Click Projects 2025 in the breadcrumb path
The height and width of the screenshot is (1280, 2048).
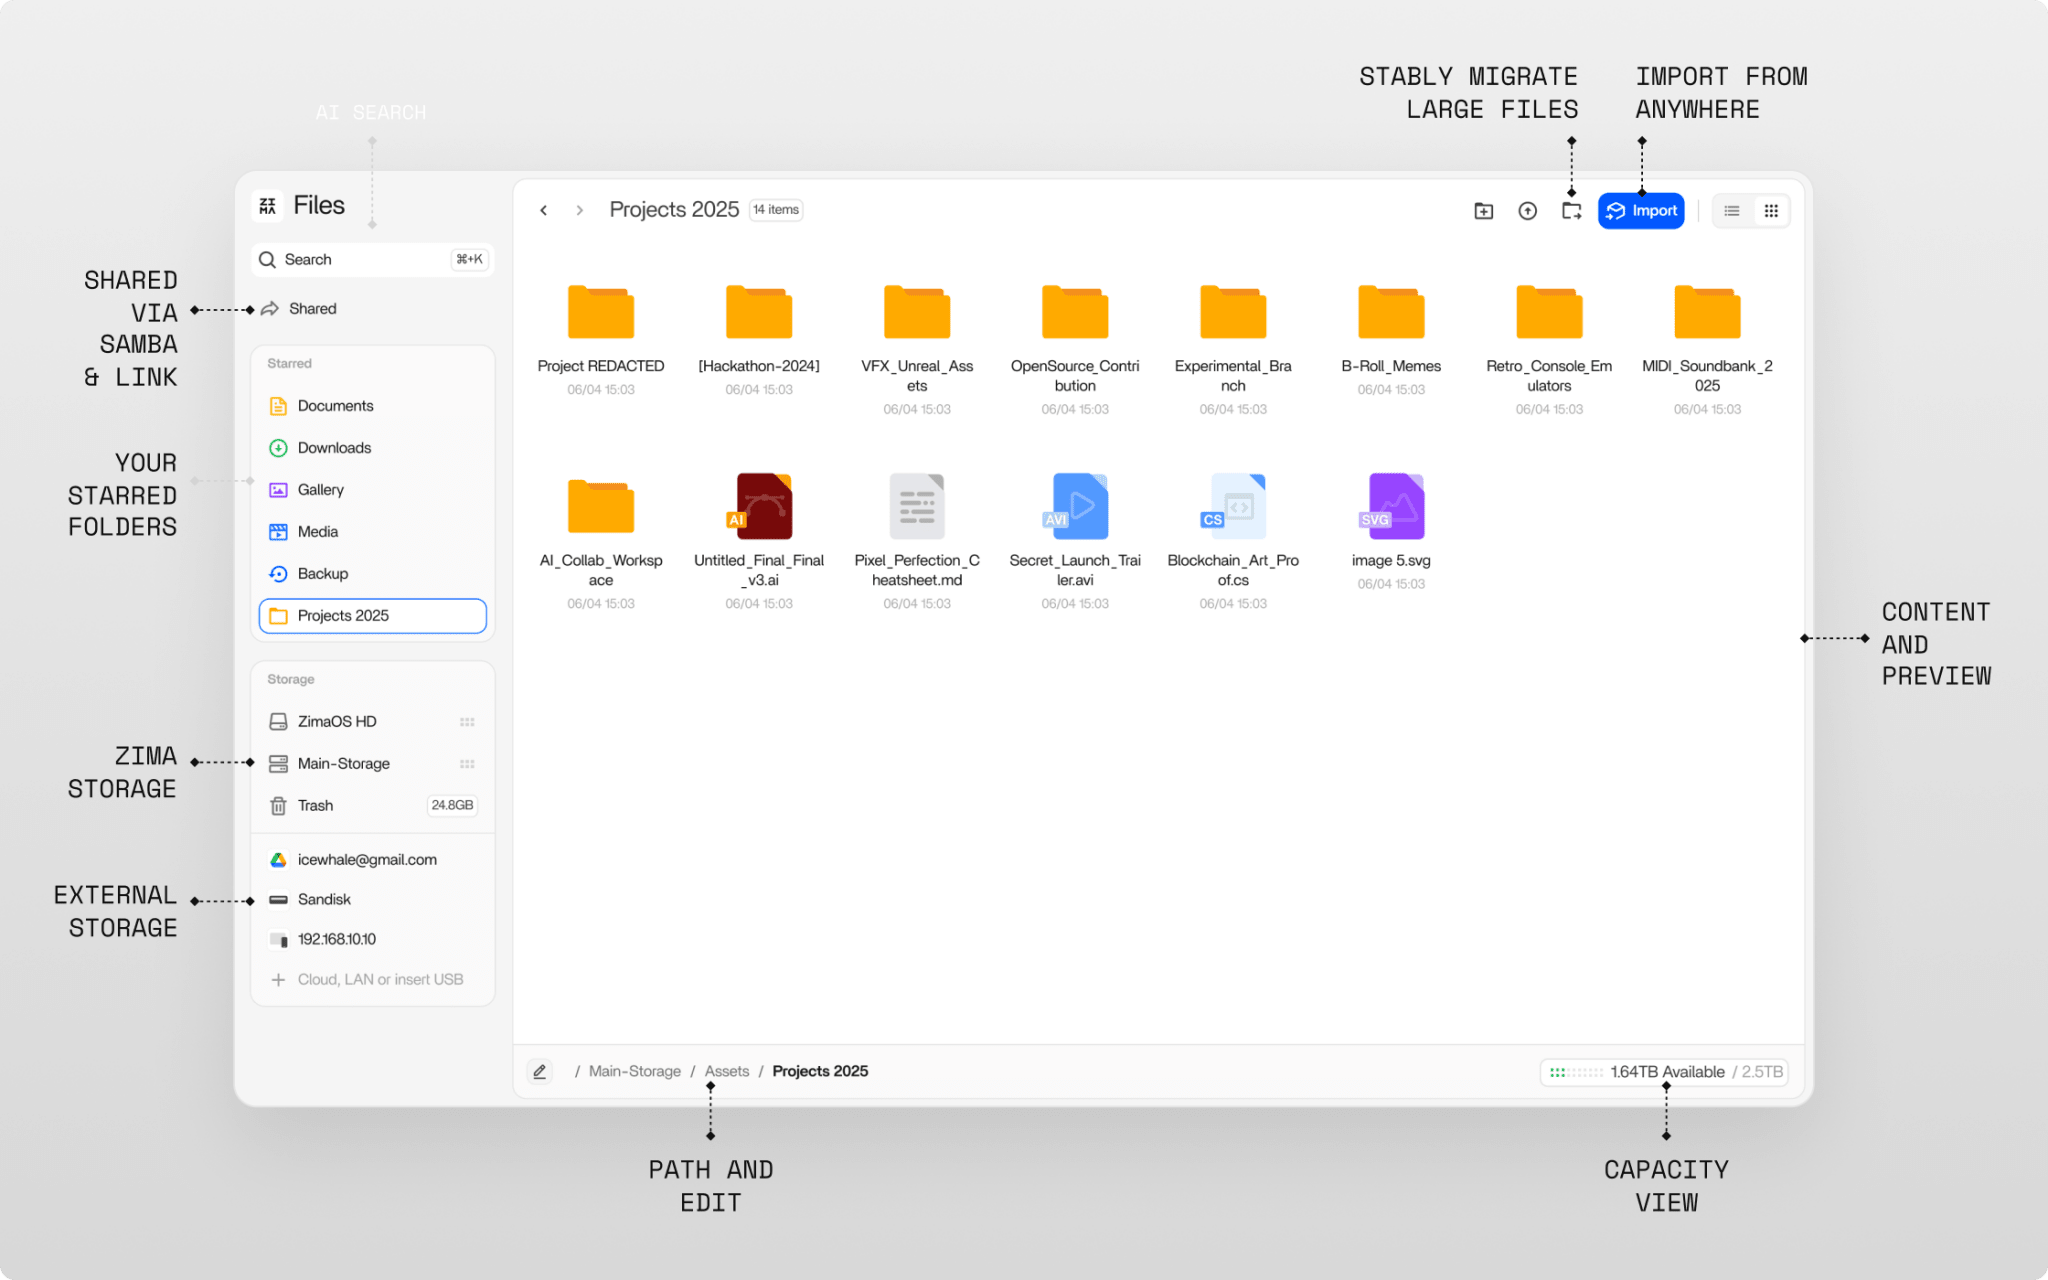pyautogui.click(x=820, y=1072)
